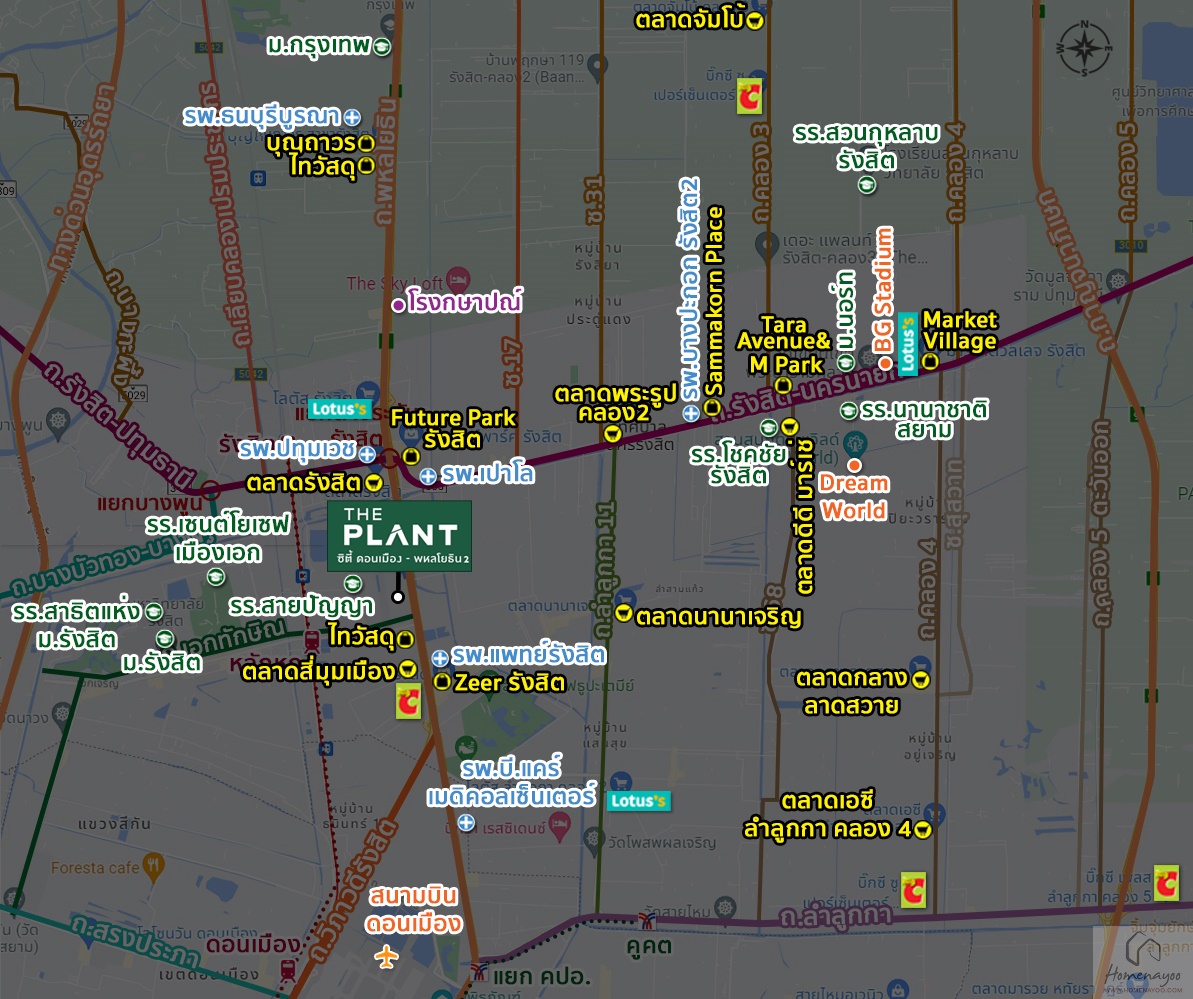Viewport: 1193px width, 999px height.
Task: Click the Lotus's logo near รพ.บี.แคร์ เมดิคอลเซ็นเตอร์
Action: [638, 801]
